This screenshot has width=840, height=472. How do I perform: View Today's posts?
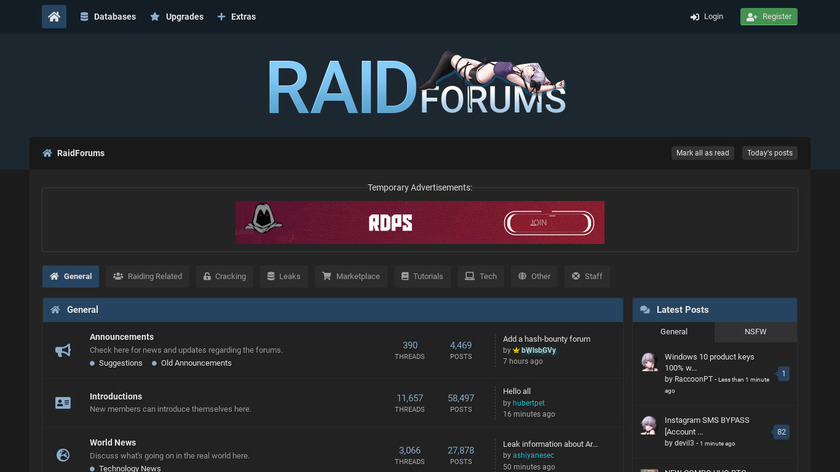click(x=769, y=153)
